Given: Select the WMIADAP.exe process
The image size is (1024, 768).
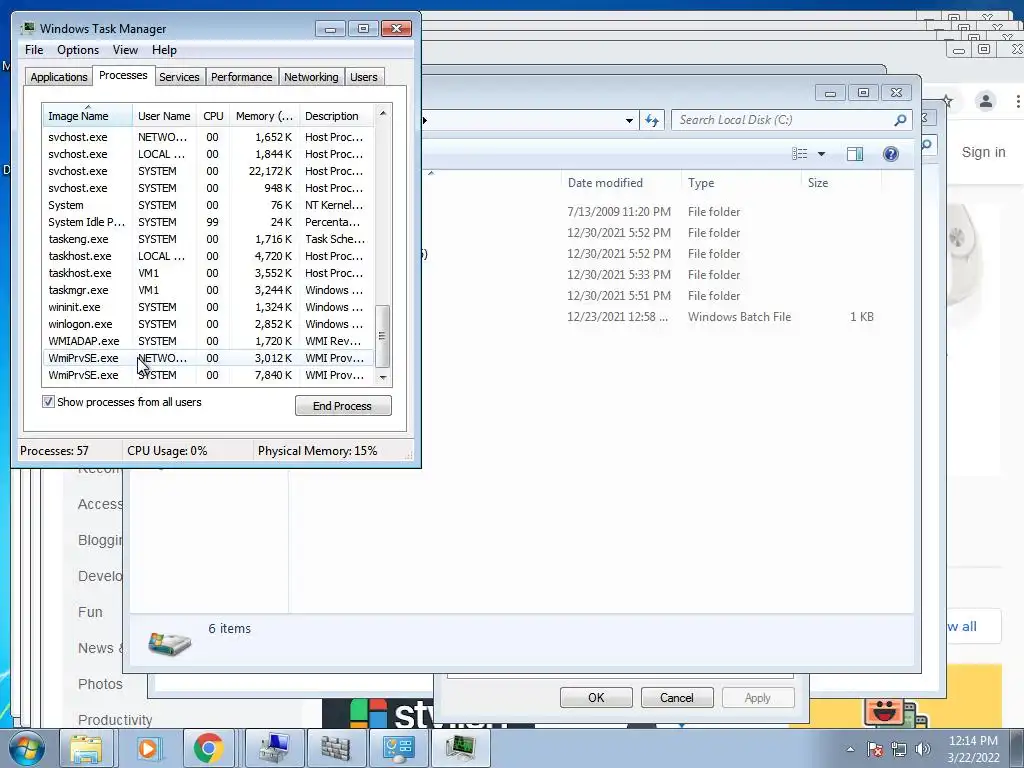Looking at the screenshot, I should pos(208,341).
